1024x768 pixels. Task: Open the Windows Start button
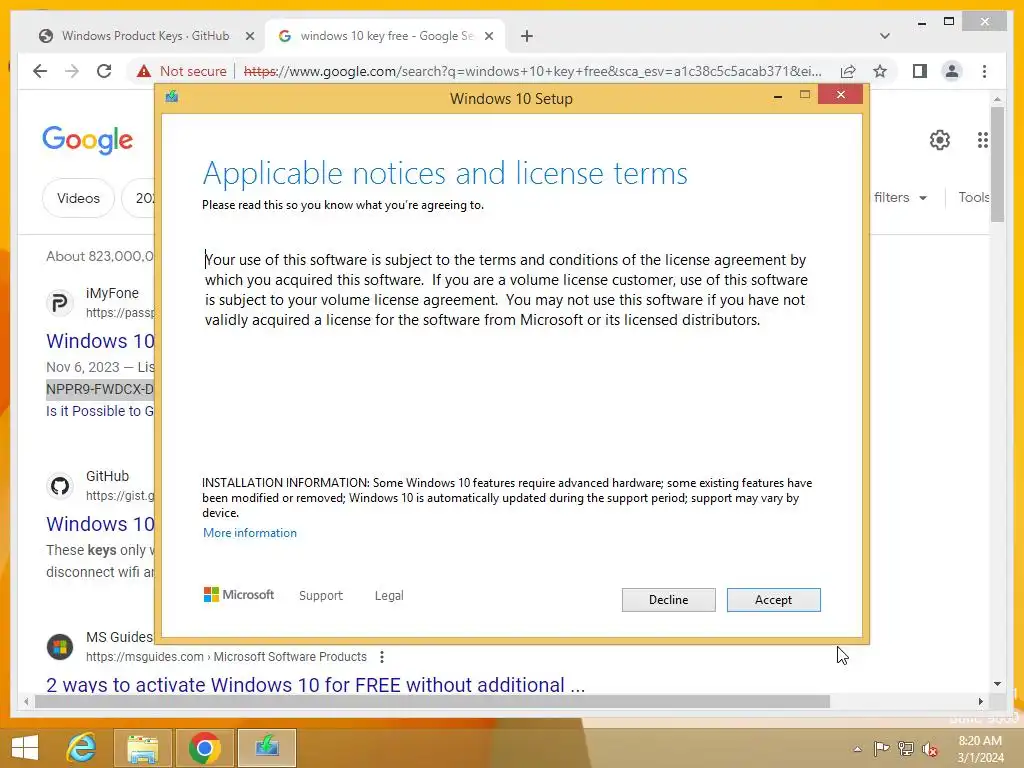click(x=25, y=748)
